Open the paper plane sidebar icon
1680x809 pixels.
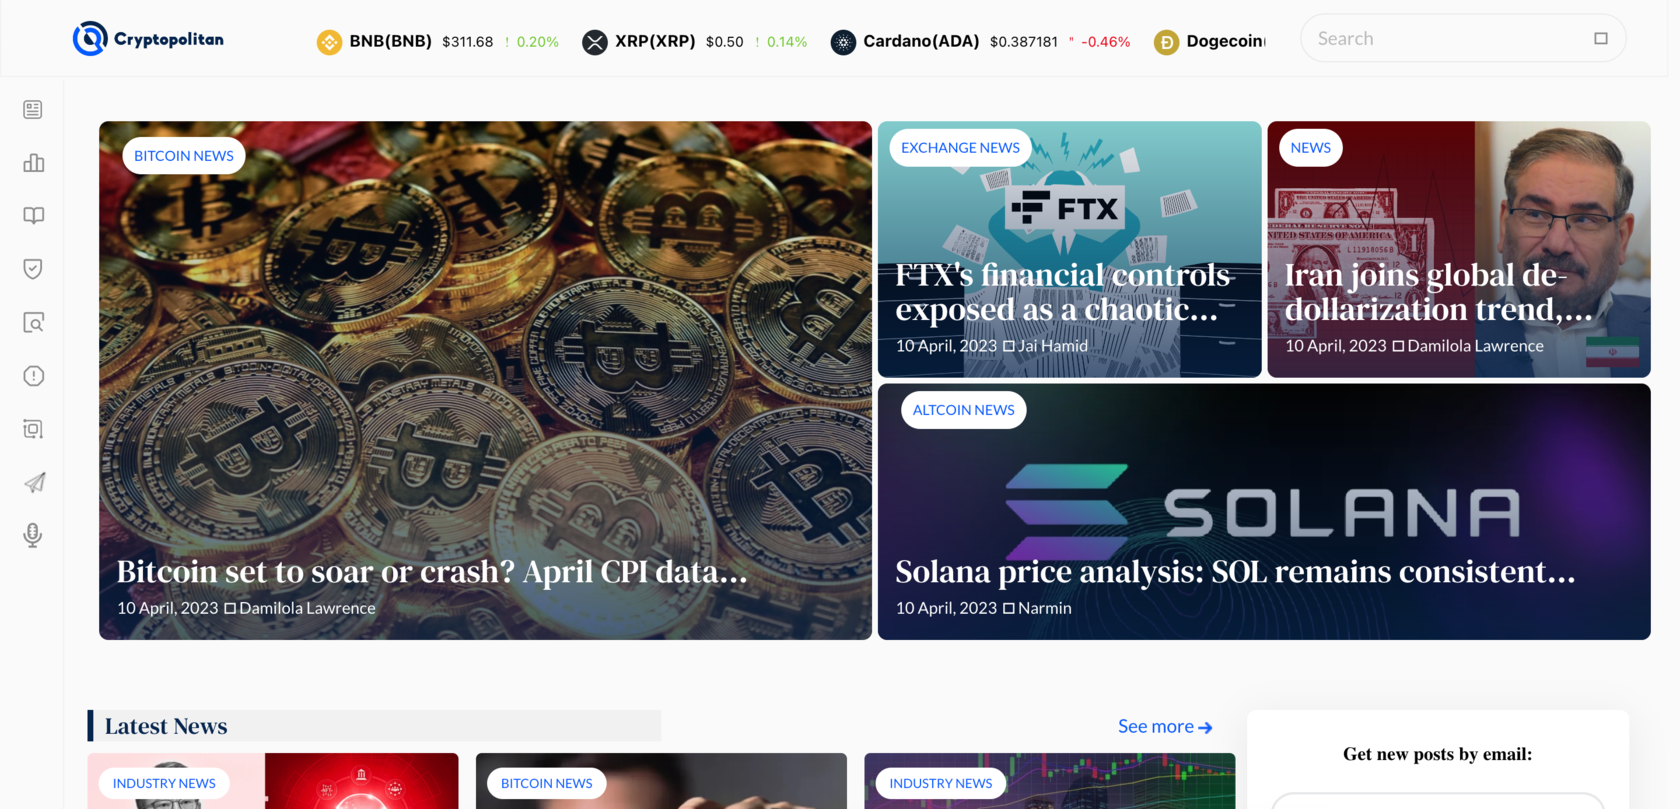[x=33, y=482]
